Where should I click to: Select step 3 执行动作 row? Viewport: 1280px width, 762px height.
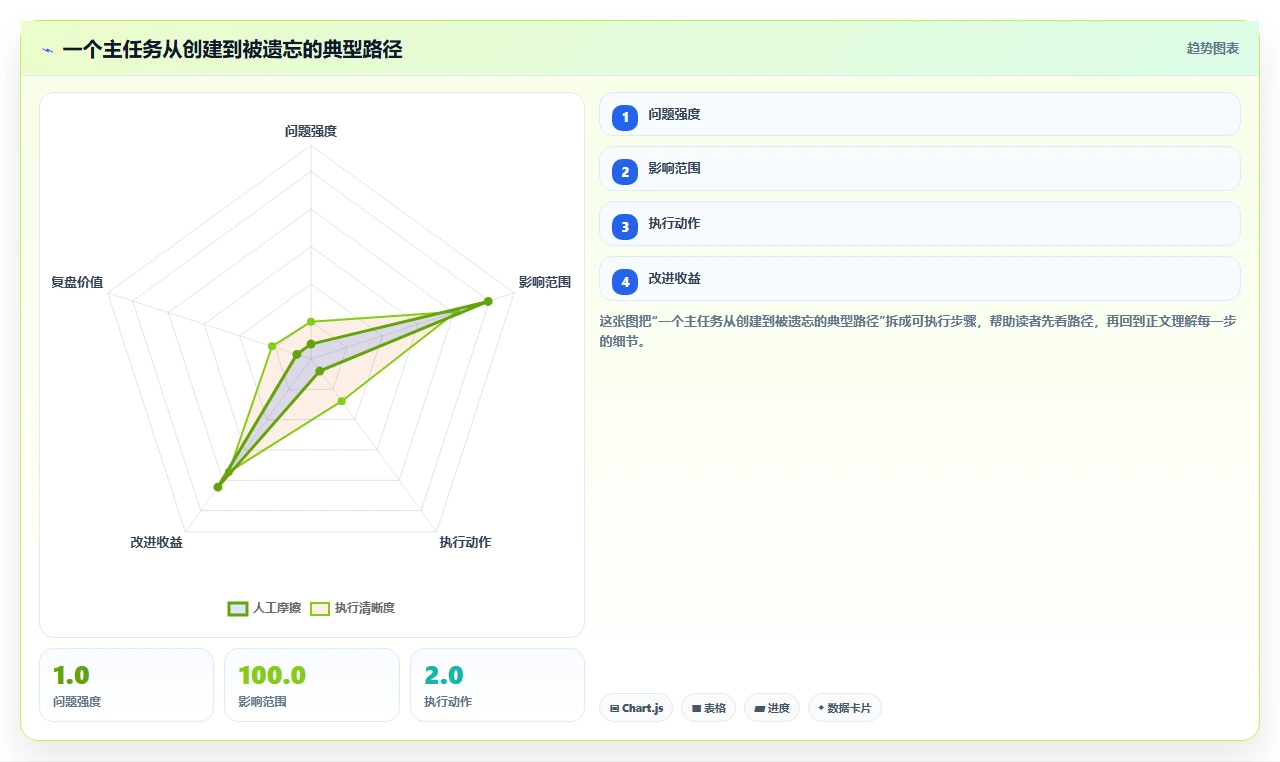(920, 224)
